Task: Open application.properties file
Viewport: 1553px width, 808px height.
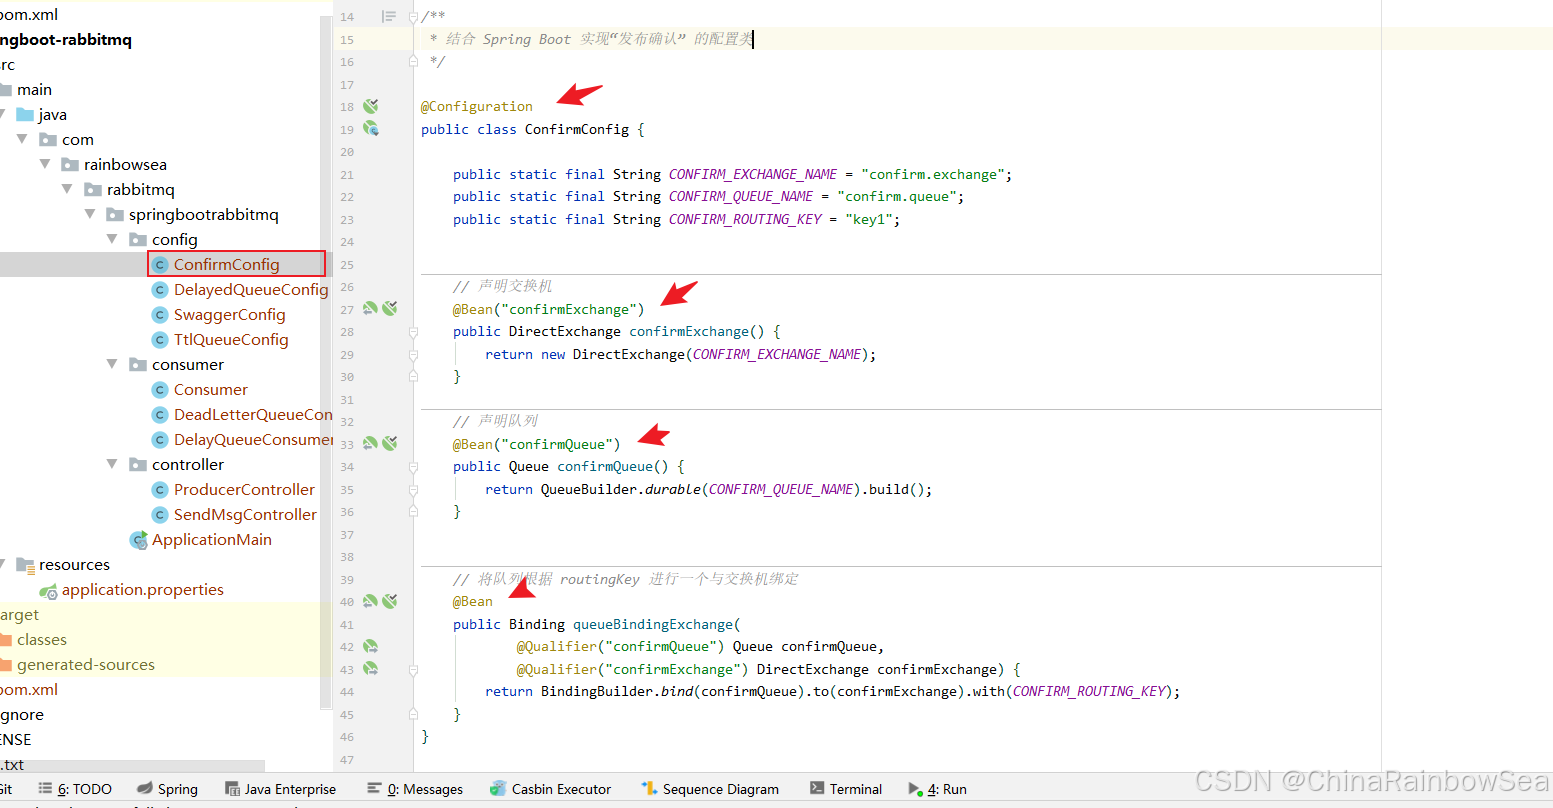Action: click(142, 589)
